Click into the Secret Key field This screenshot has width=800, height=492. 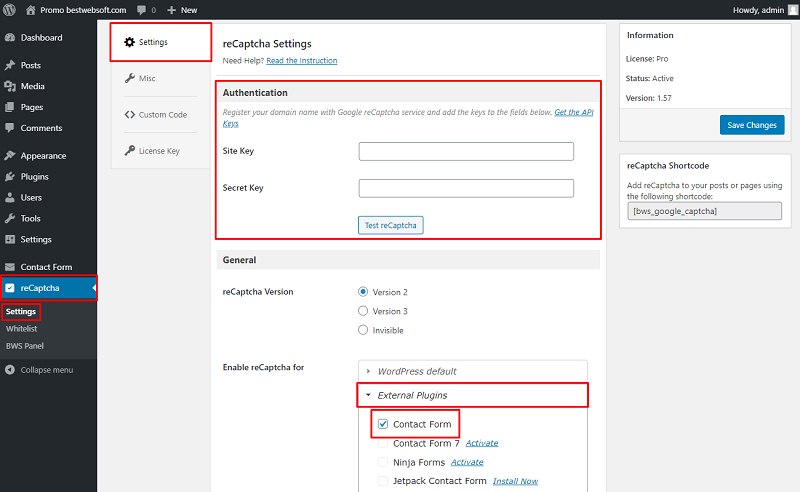click(466, 188)
